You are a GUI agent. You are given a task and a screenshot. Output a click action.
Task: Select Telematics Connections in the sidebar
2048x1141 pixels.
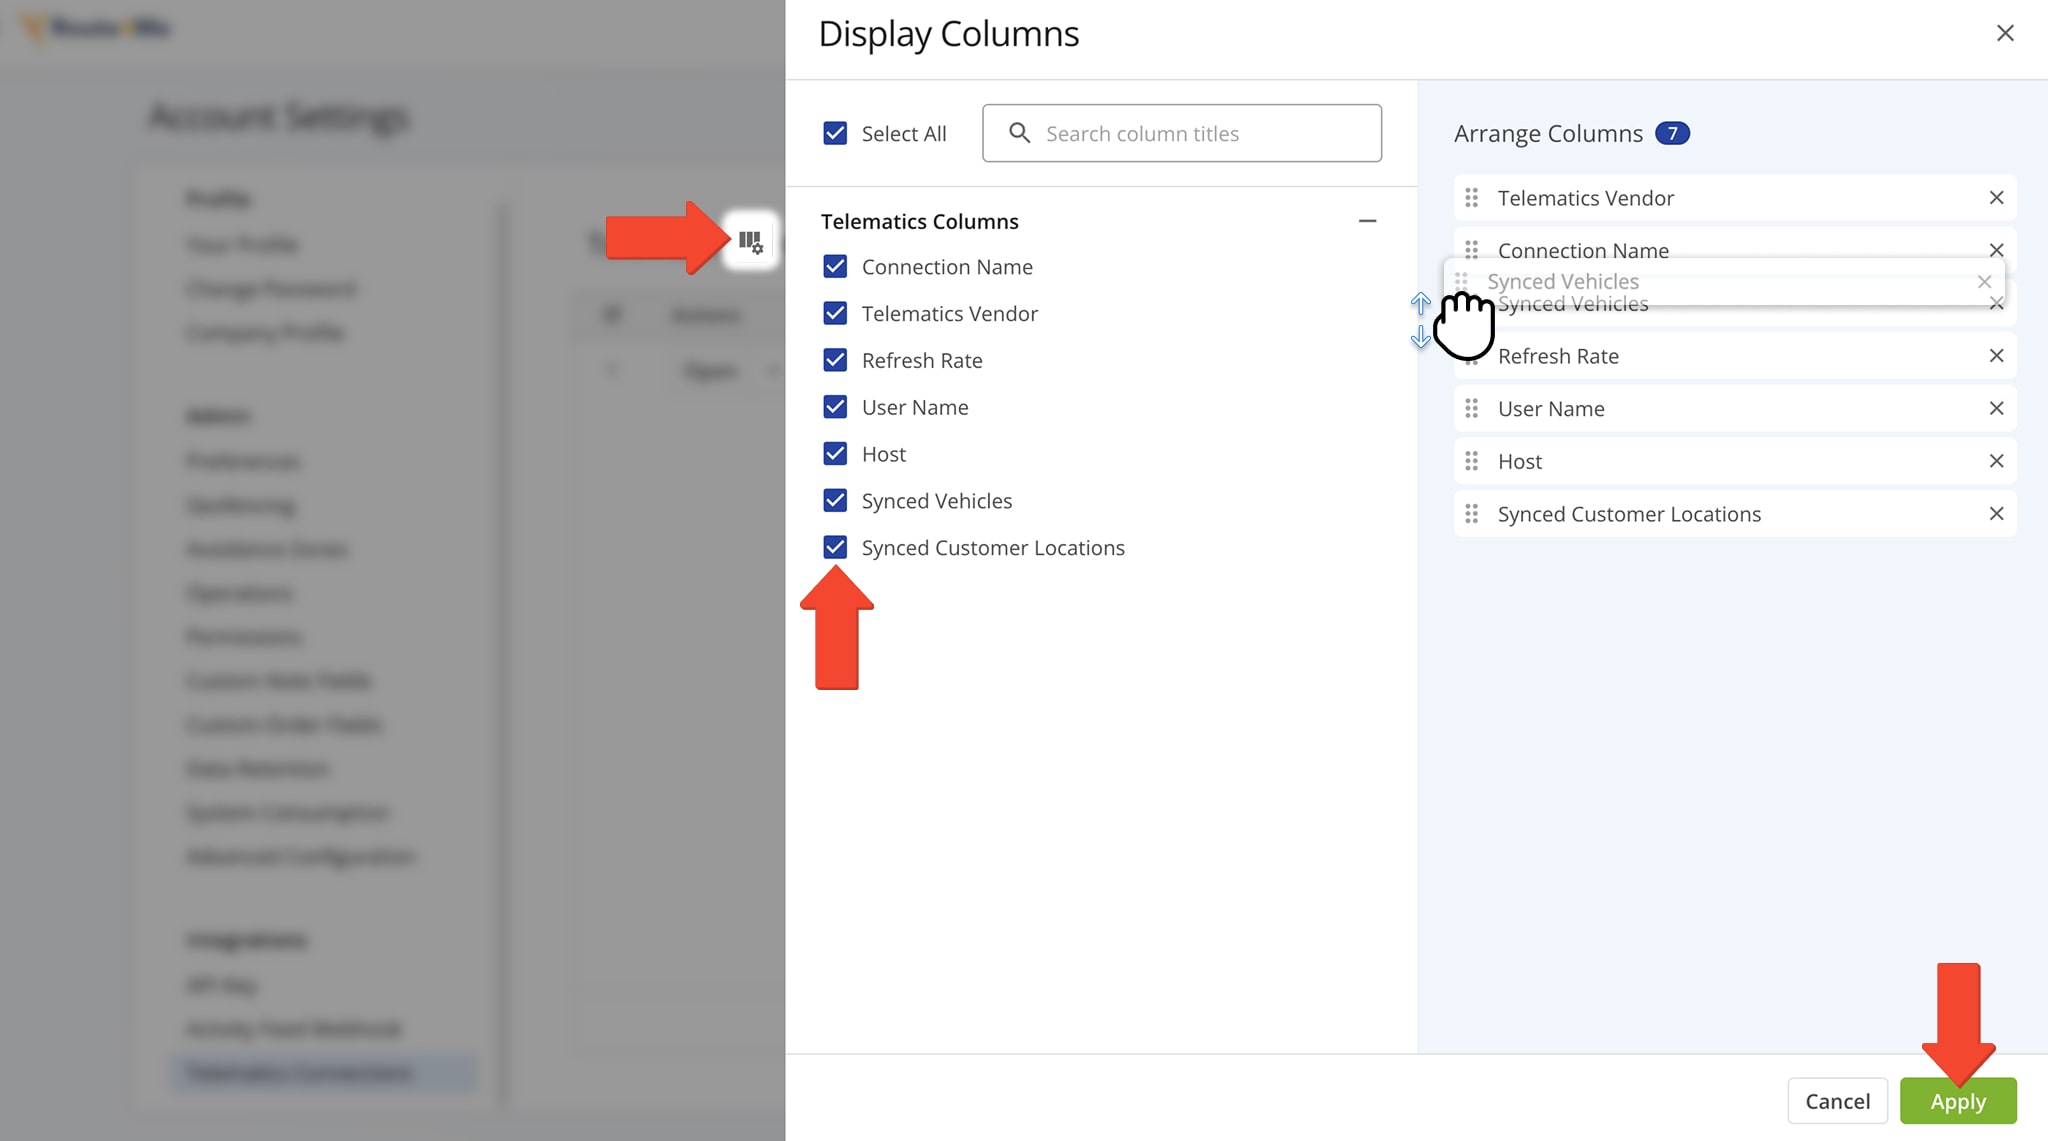tap(298, 1072)
